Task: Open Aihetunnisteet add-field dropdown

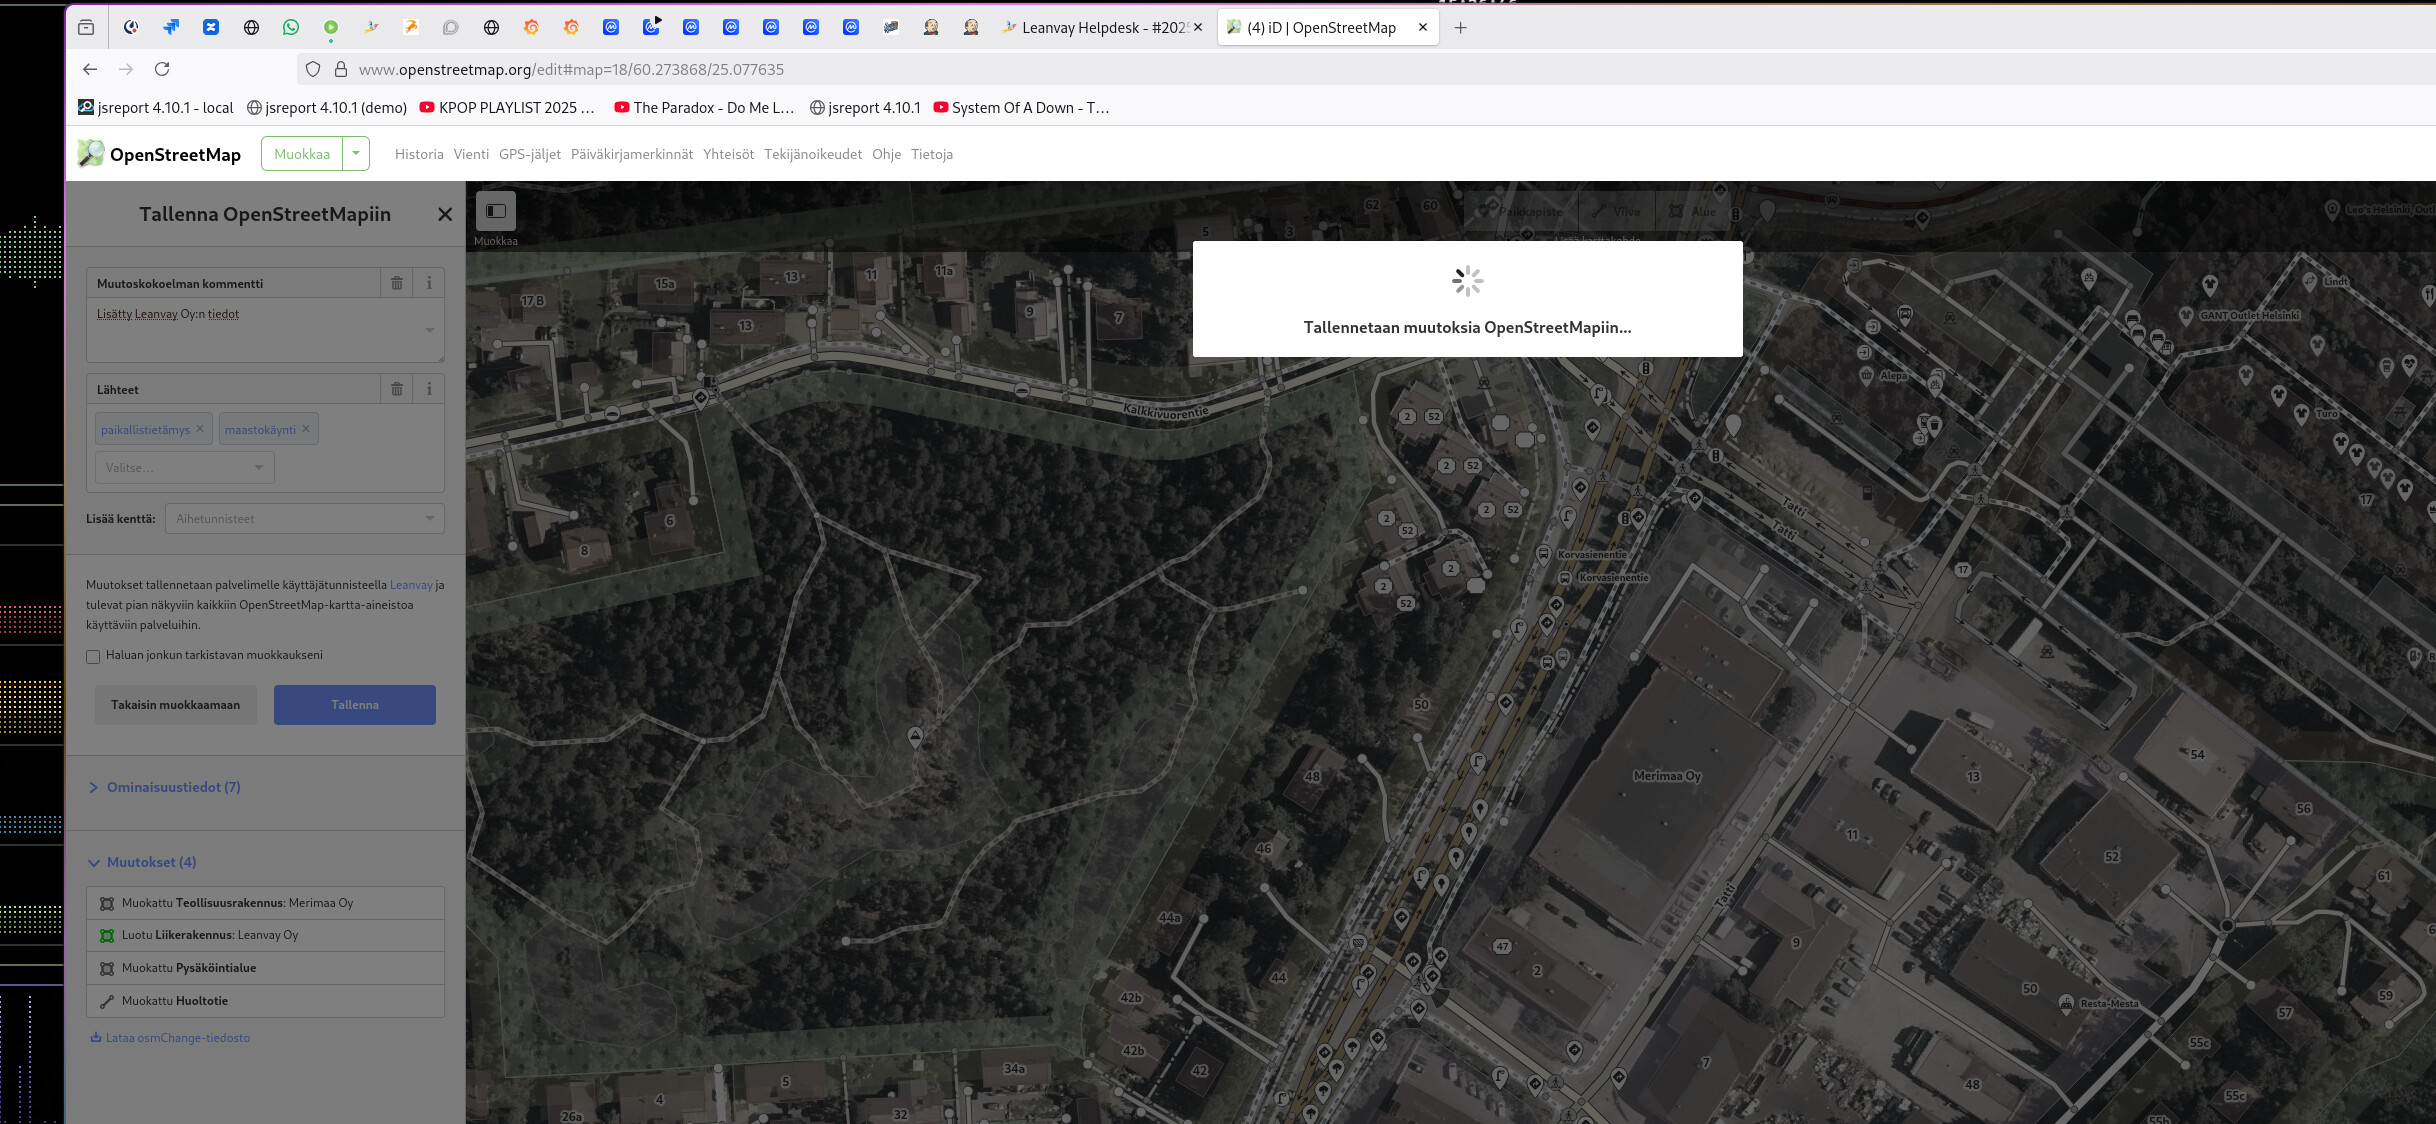Action: [x=304, y=519]
